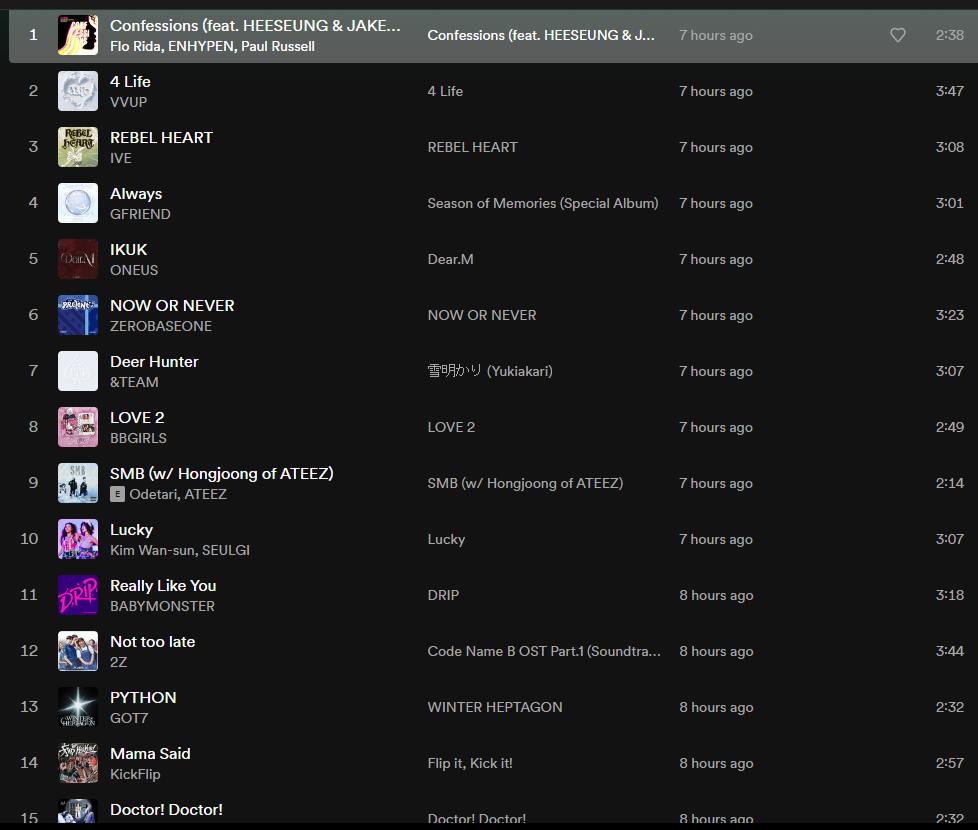978x830 pixels.
Task: Click the Lucky album cover thumbnail
Action: [x=78, y=539]
